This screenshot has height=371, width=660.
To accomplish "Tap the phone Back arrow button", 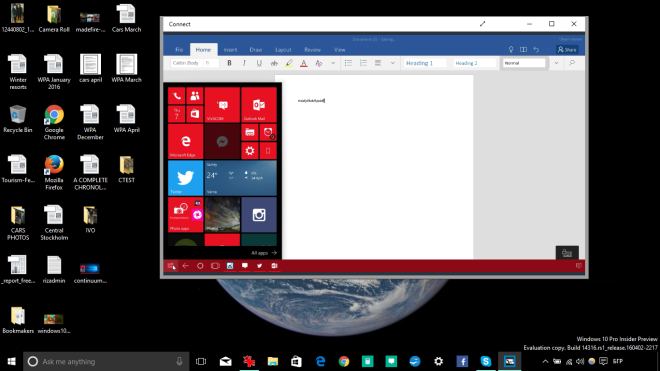I will click(186, 266).
